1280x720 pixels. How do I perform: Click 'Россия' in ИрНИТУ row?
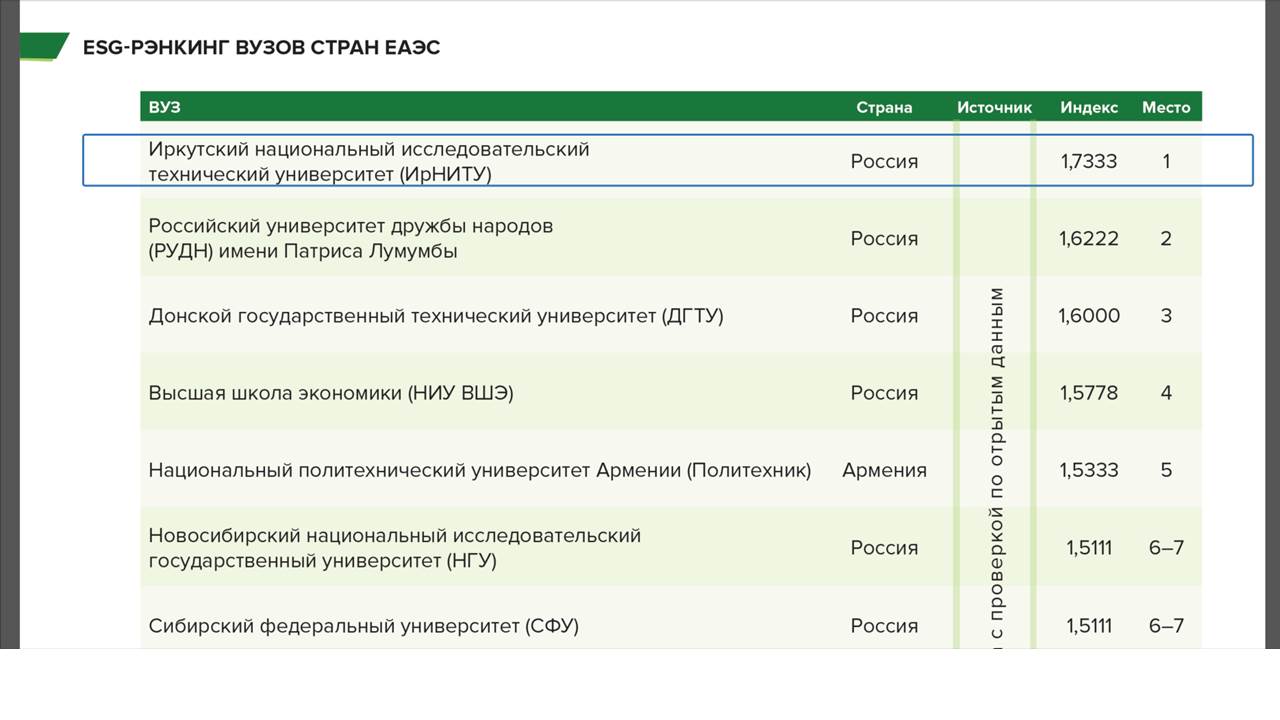[884, 161]
